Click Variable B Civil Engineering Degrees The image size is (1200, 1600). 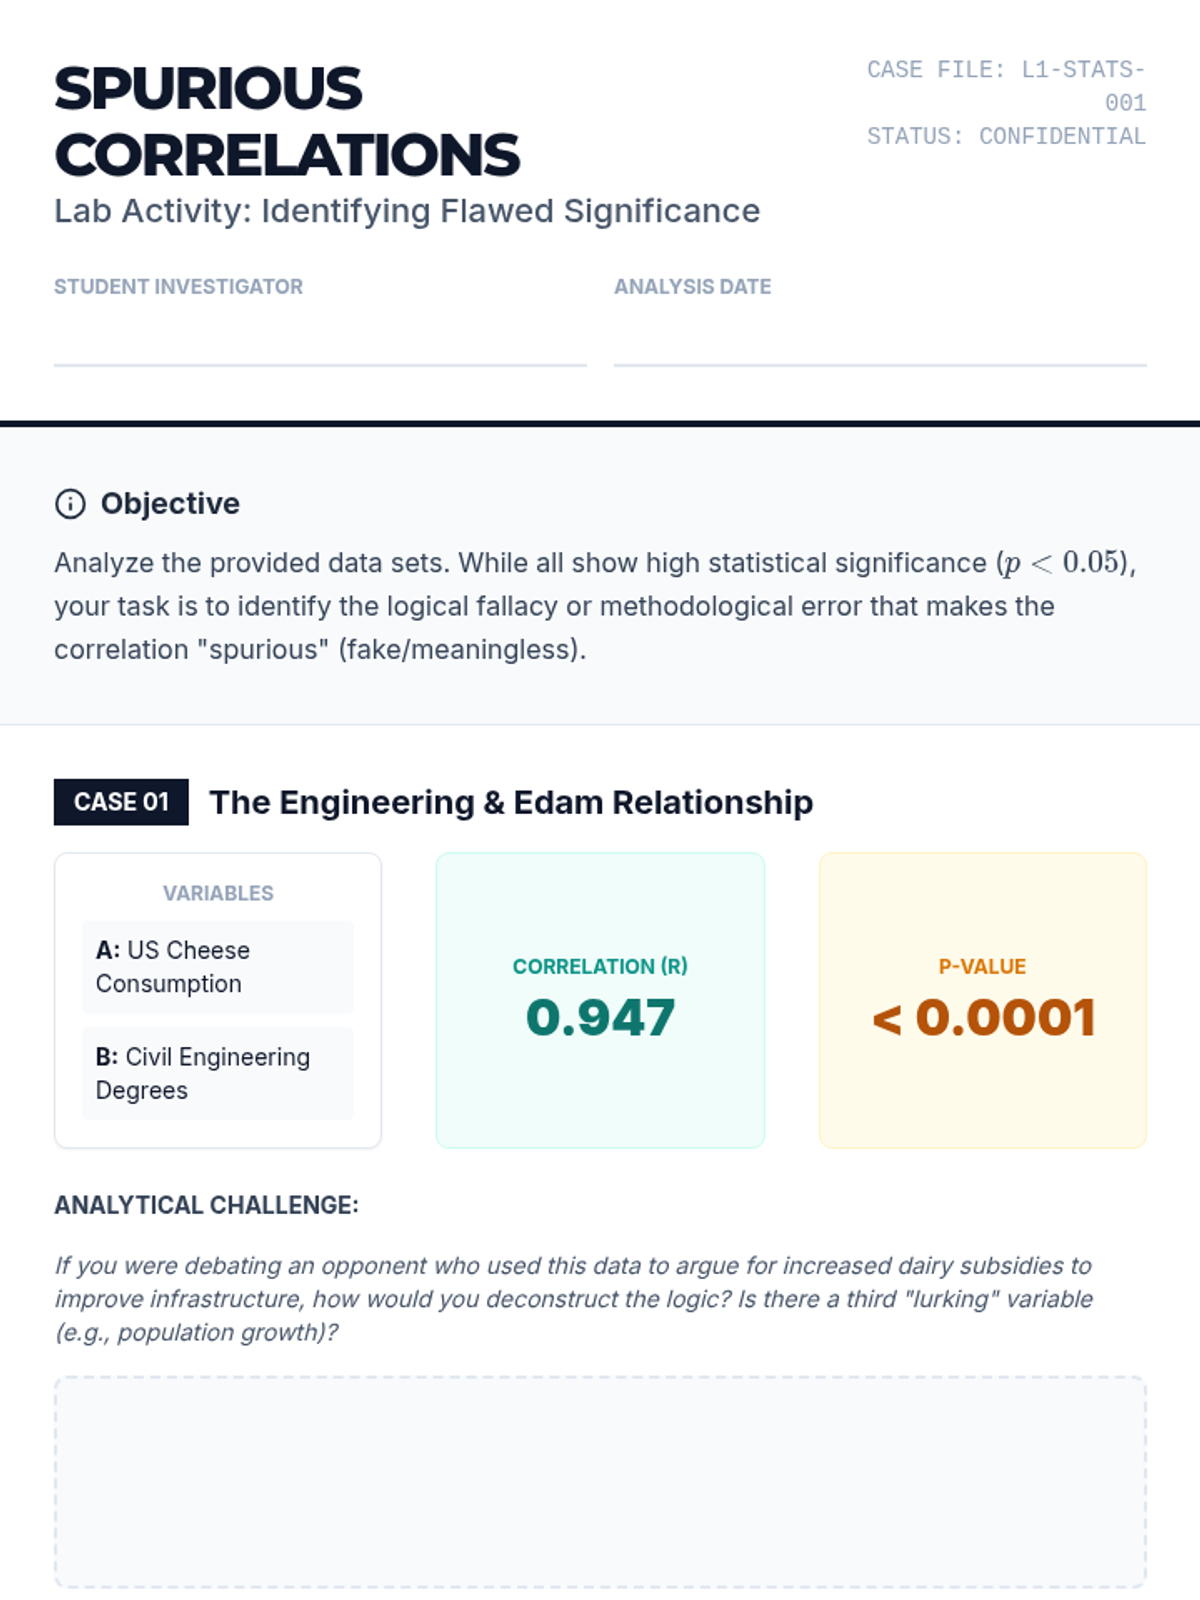click(x=218, y=1073)
